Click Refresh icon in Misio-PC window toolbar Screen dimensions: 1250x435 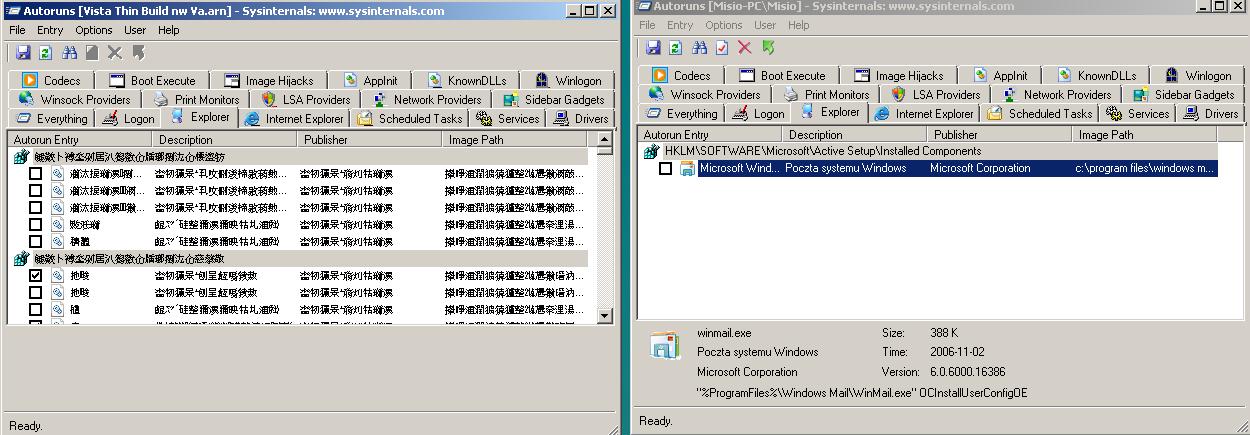[675, 47]
